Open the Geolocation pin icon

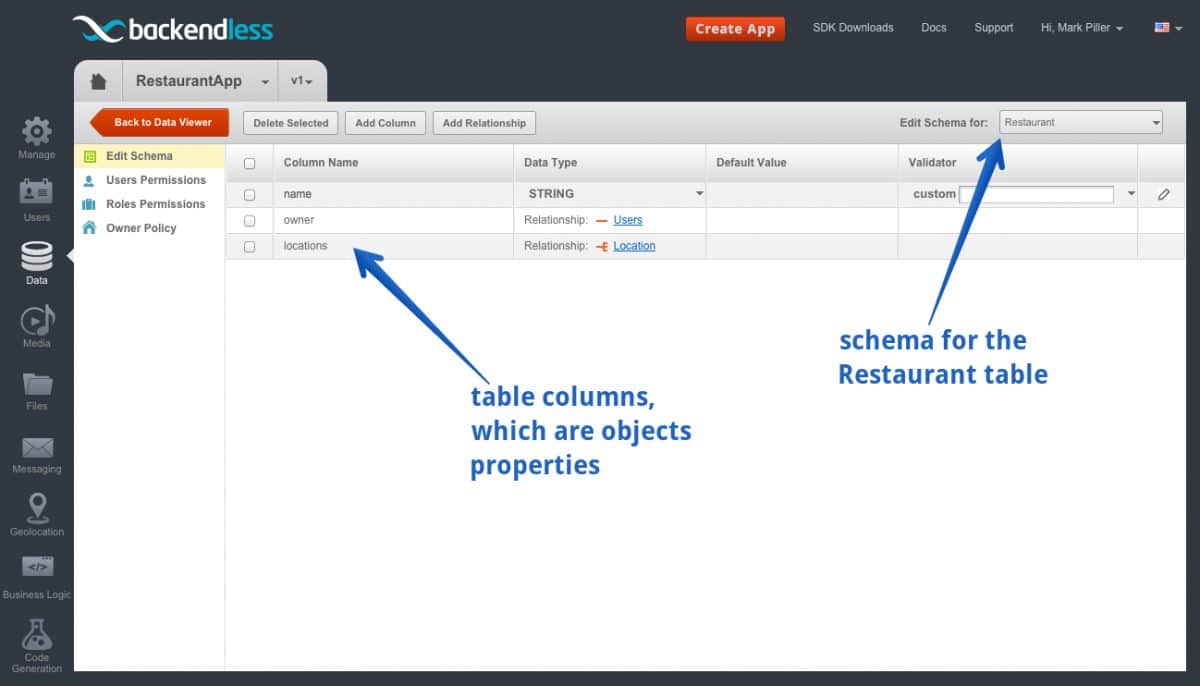click(x=37, y=508)
